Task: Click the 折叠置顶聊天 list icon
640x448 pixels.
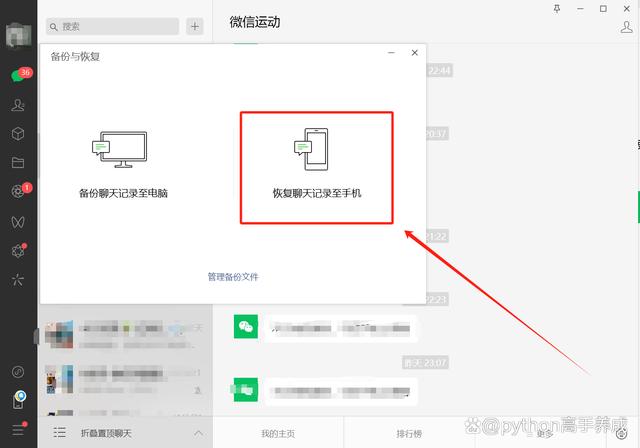Action: 60,432
